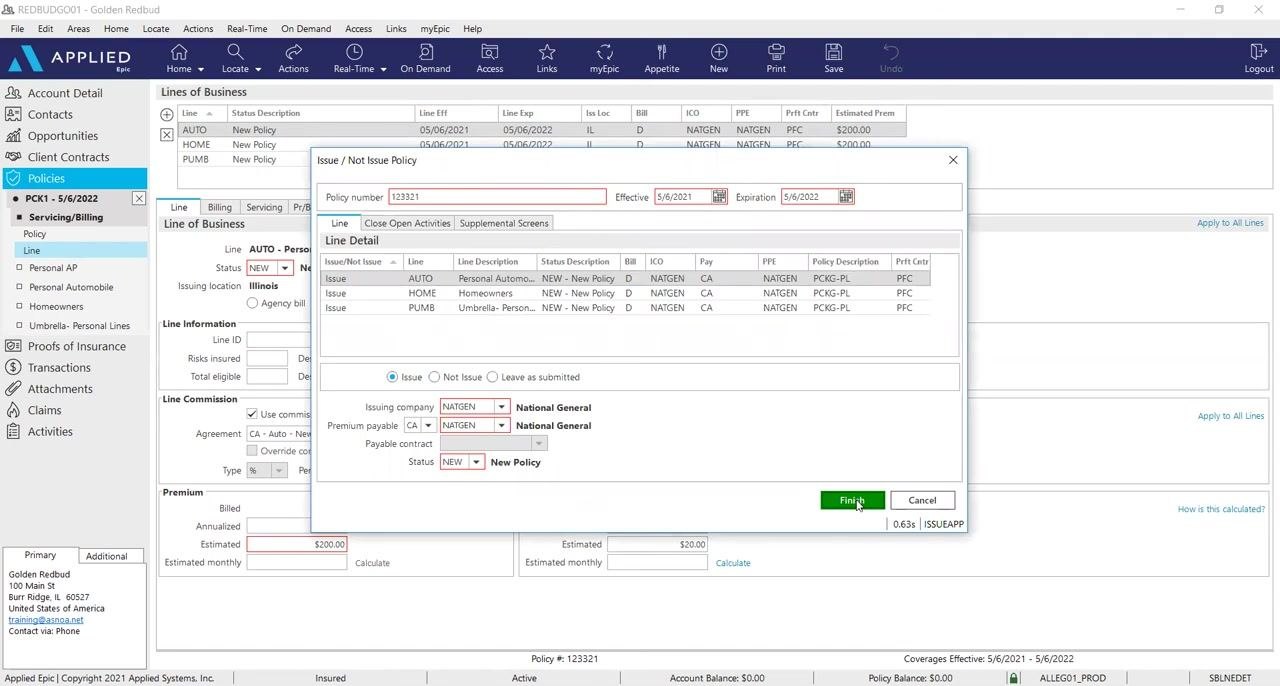The height and width of the screenshot is (686, 1280).
Task: Expand the Issuing company dropdown
Action: (x=502, y=407)
